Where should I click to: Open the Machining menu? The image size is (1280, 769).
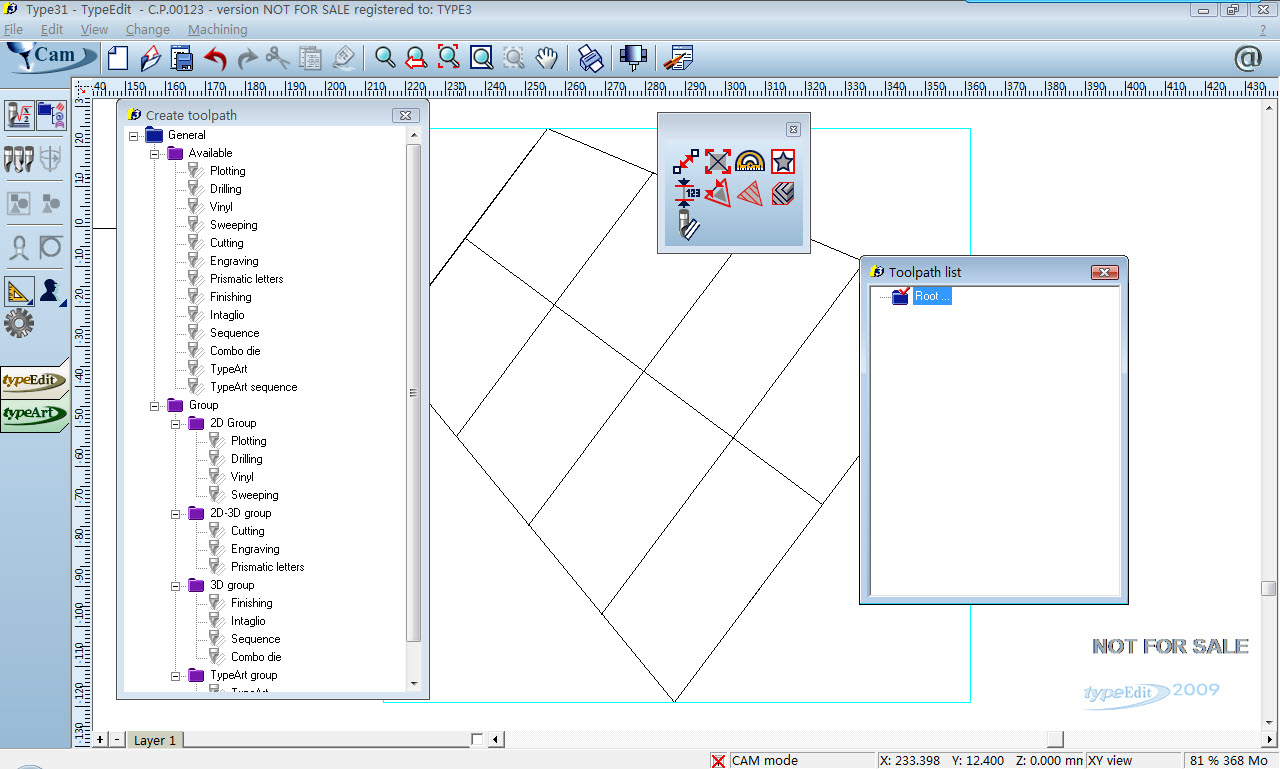[x=217, y=30]
